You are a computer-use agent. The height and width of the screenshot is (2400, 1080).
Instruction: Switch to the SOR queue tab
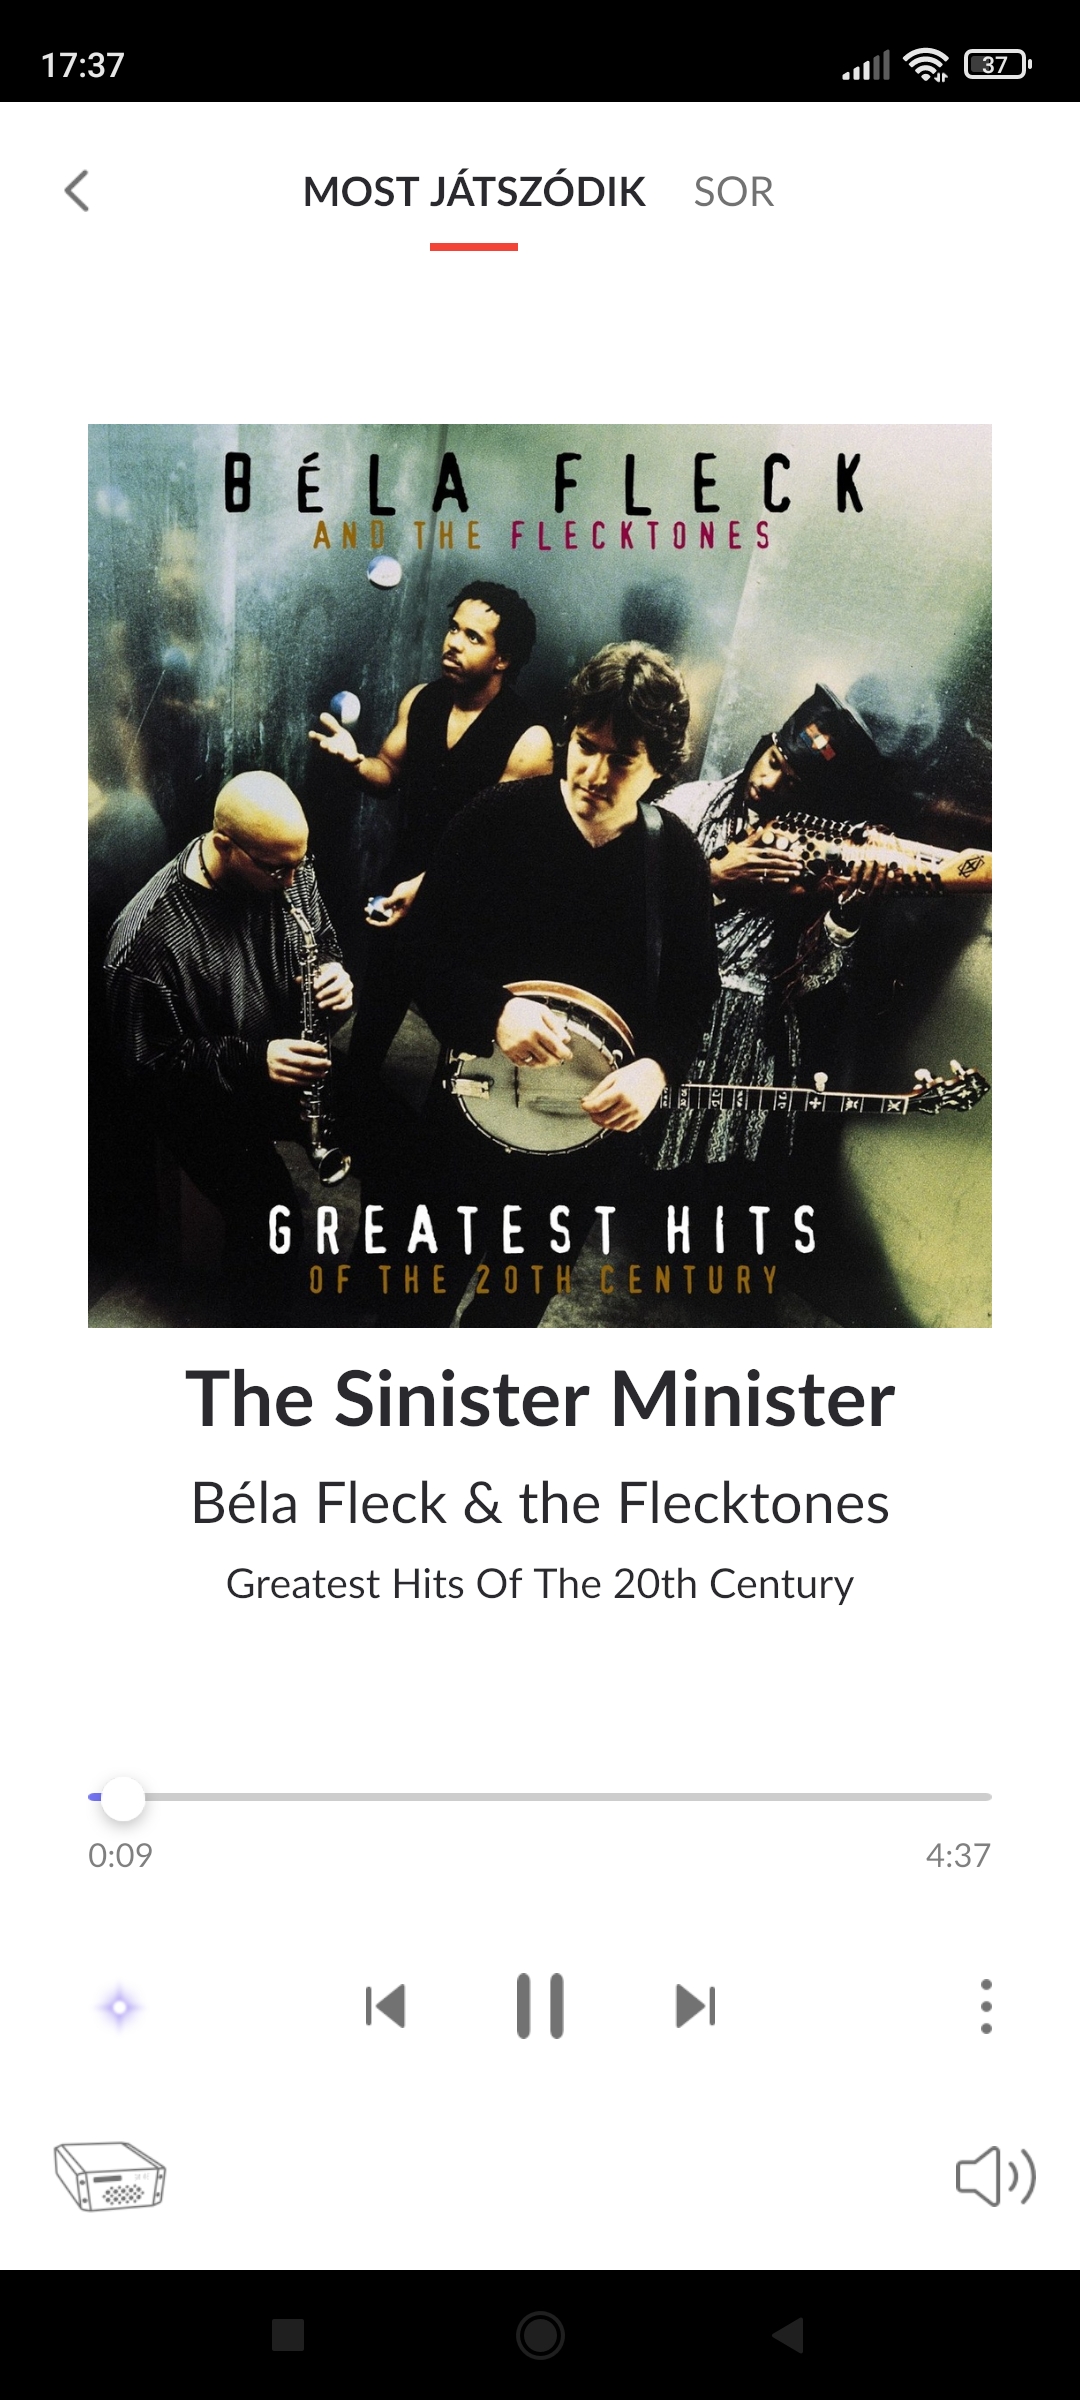pos(734,191)
